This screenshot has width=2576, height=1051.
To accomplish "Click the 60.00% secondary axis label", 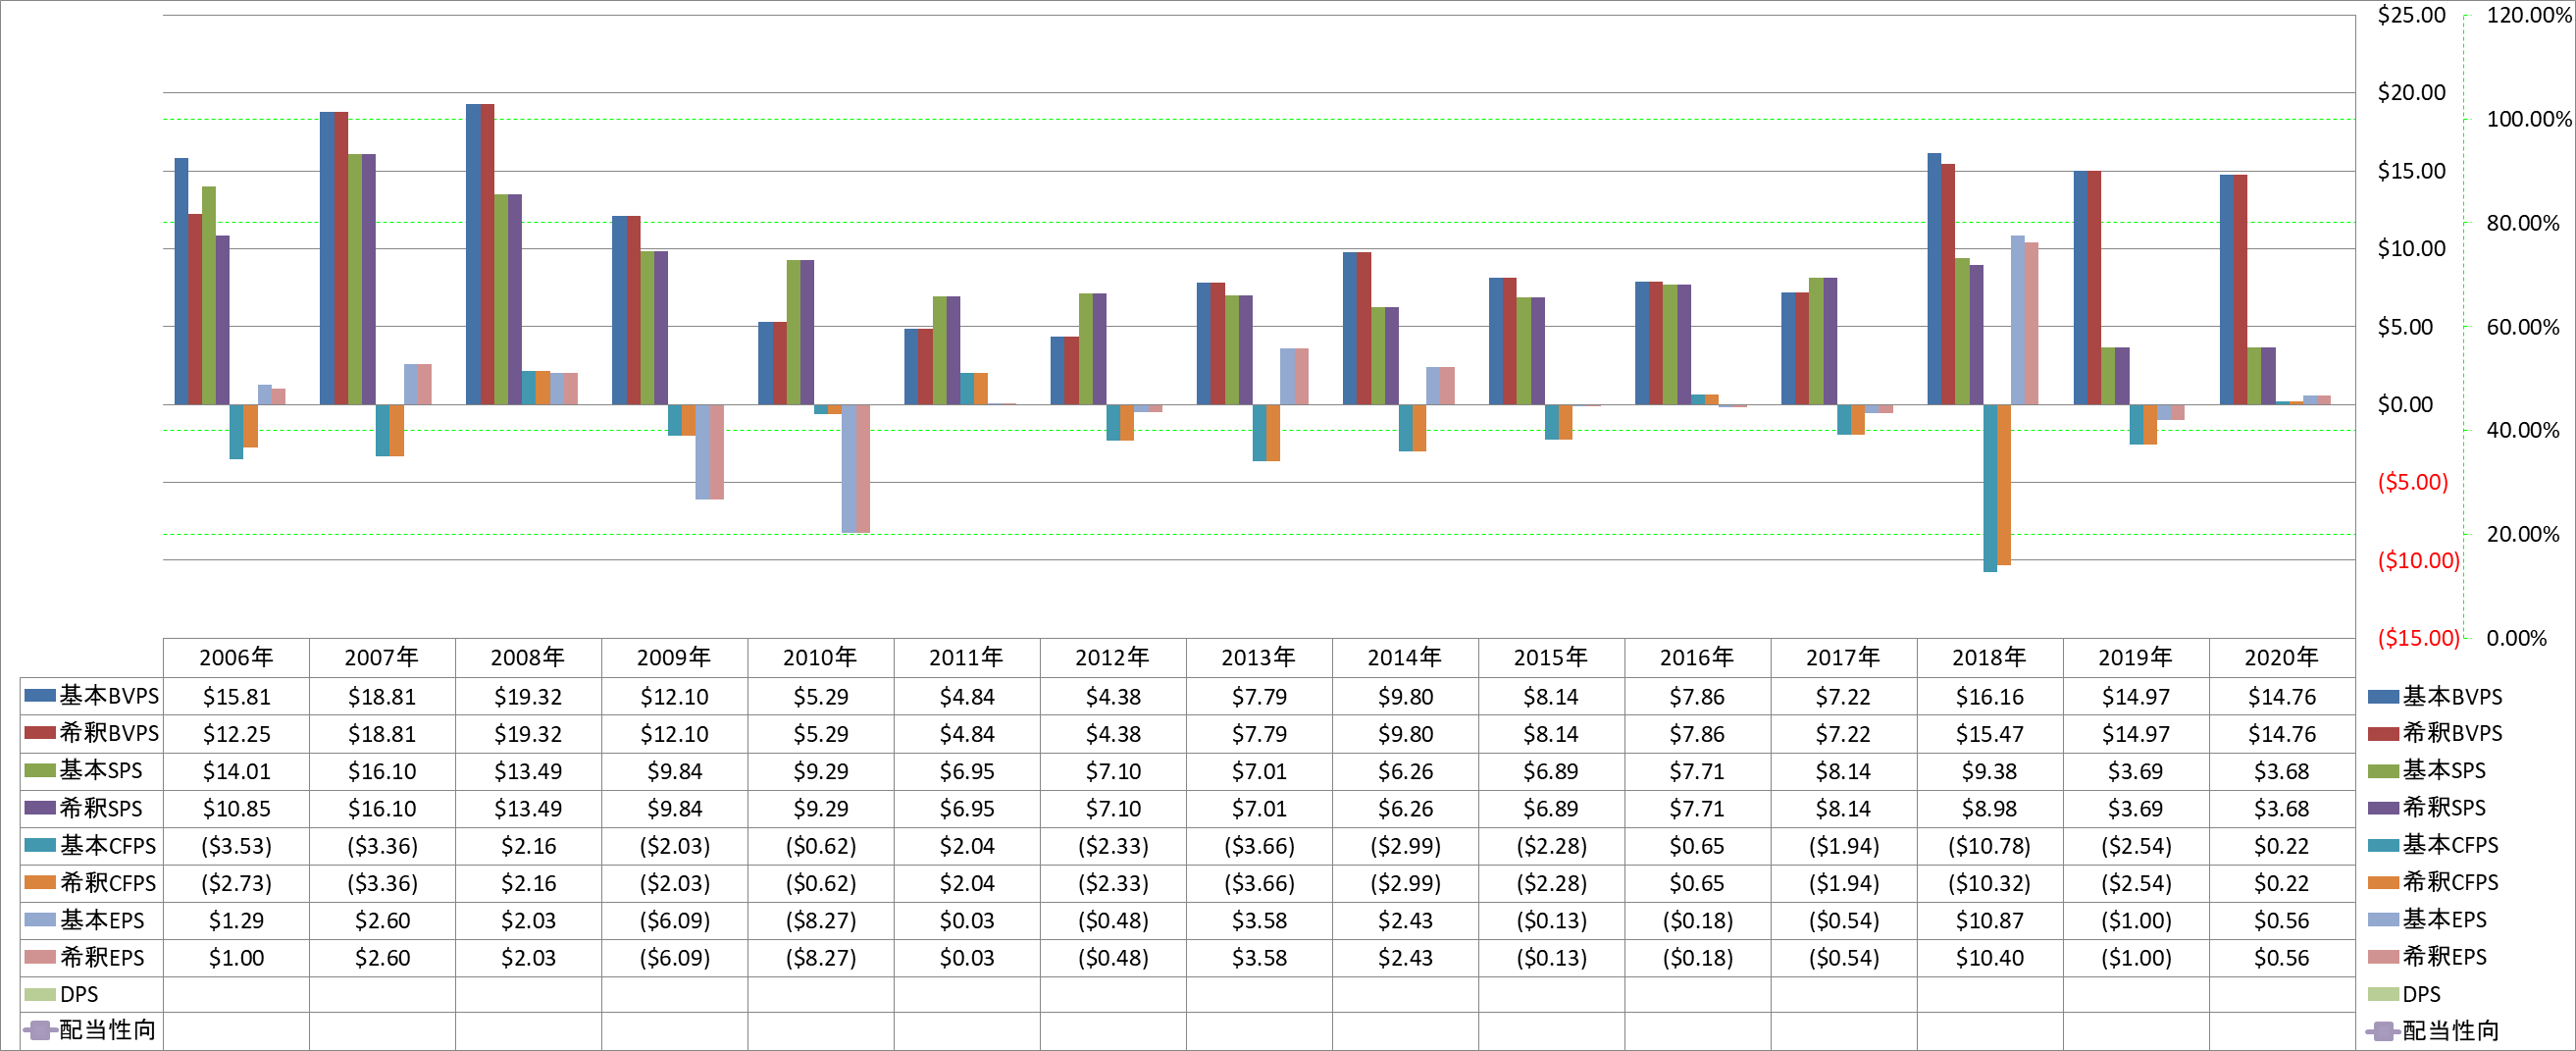I will coord(2523,327).
